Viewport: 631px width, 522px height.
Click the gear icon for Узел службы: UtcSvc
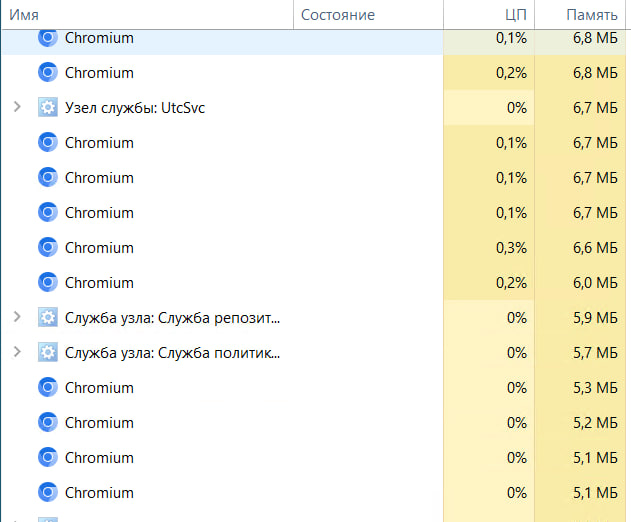(47, 108)
